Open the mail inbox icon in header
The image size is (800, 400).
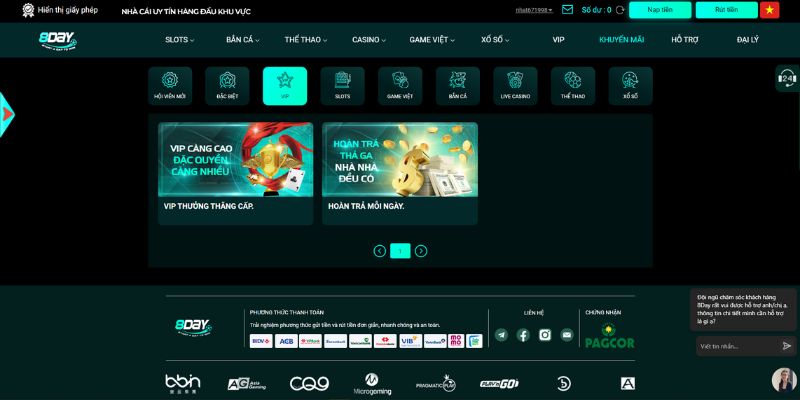coord(568,10)
